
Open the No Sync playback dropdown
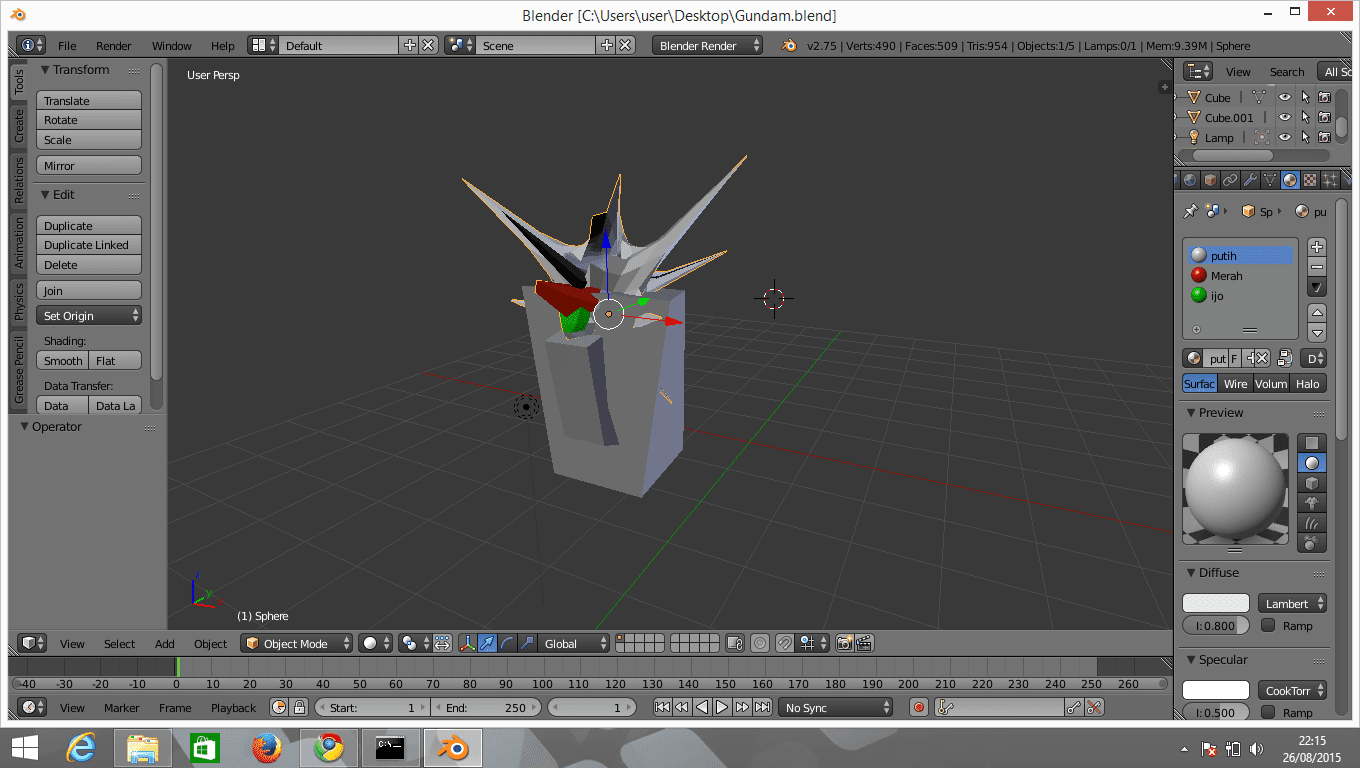click(835, 708)
